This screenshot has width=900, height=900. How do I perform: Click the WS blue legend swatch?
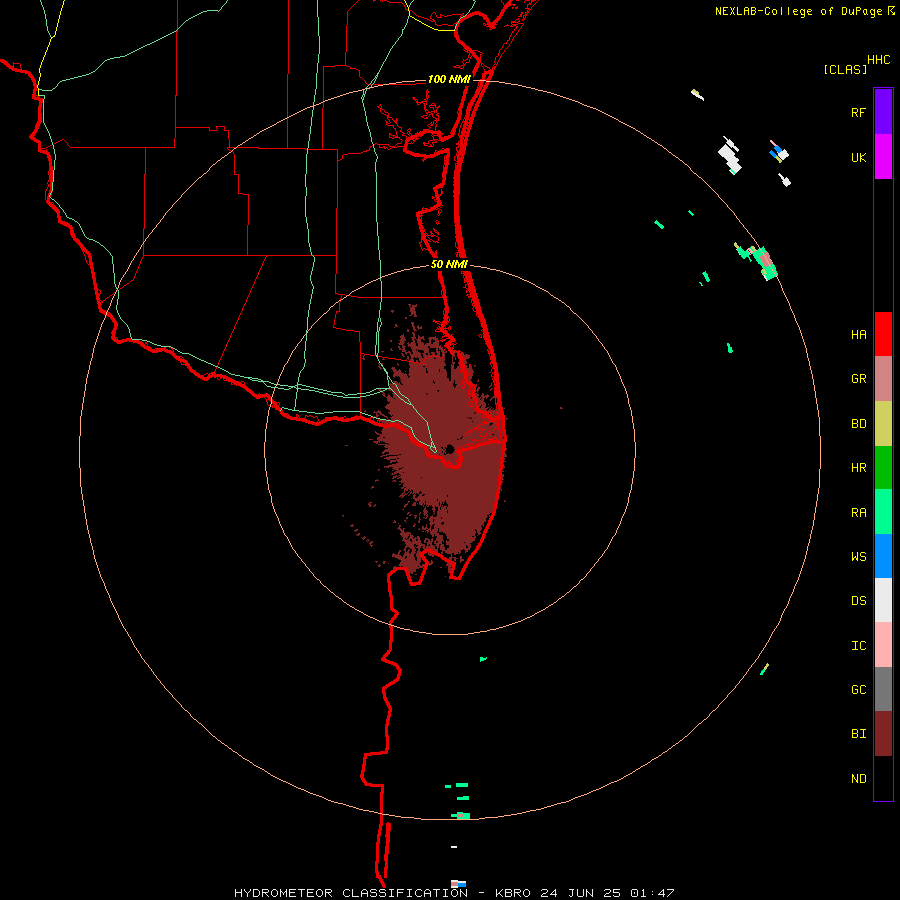pyautogui.click(x=883, y=556)
